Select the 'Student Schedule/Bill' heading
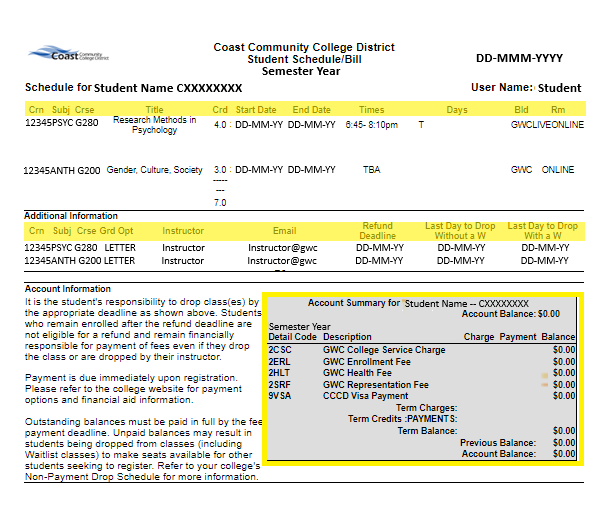The image size is (610, 514). click(305, 59)
